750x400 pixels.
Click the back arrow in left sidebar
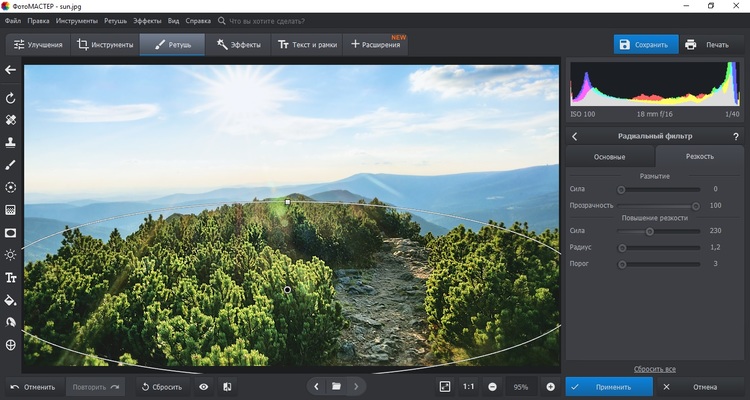[x=11, y=70]
